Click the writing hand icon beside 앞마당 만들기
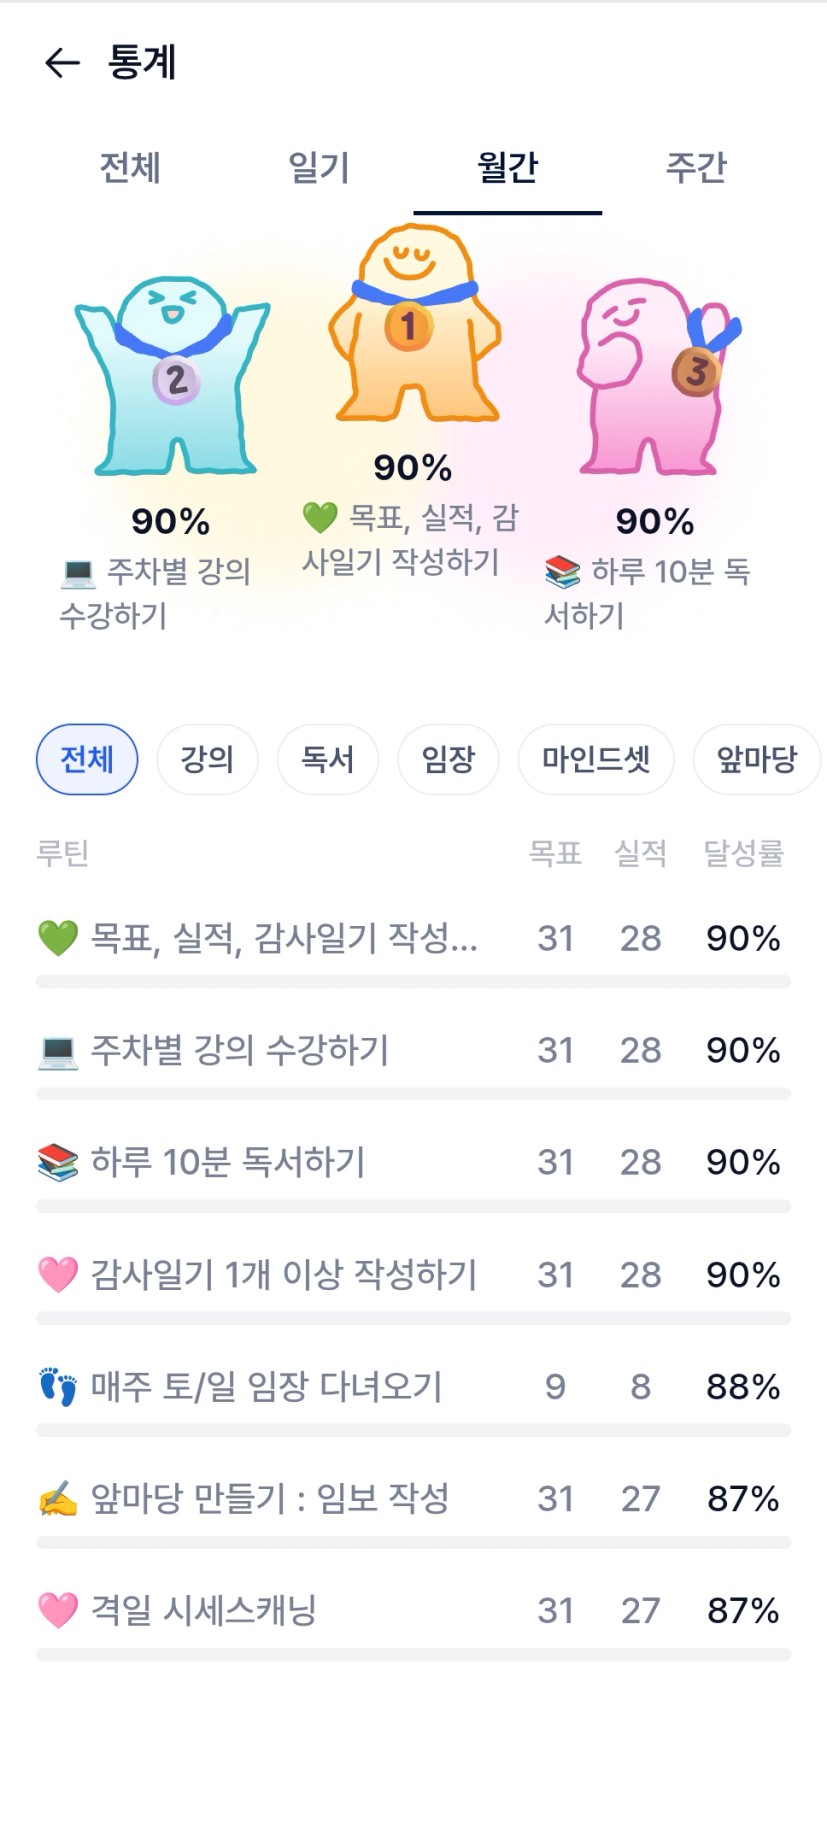The height and width of the screenshot is (1841, 827). (x=57, y=1499)
